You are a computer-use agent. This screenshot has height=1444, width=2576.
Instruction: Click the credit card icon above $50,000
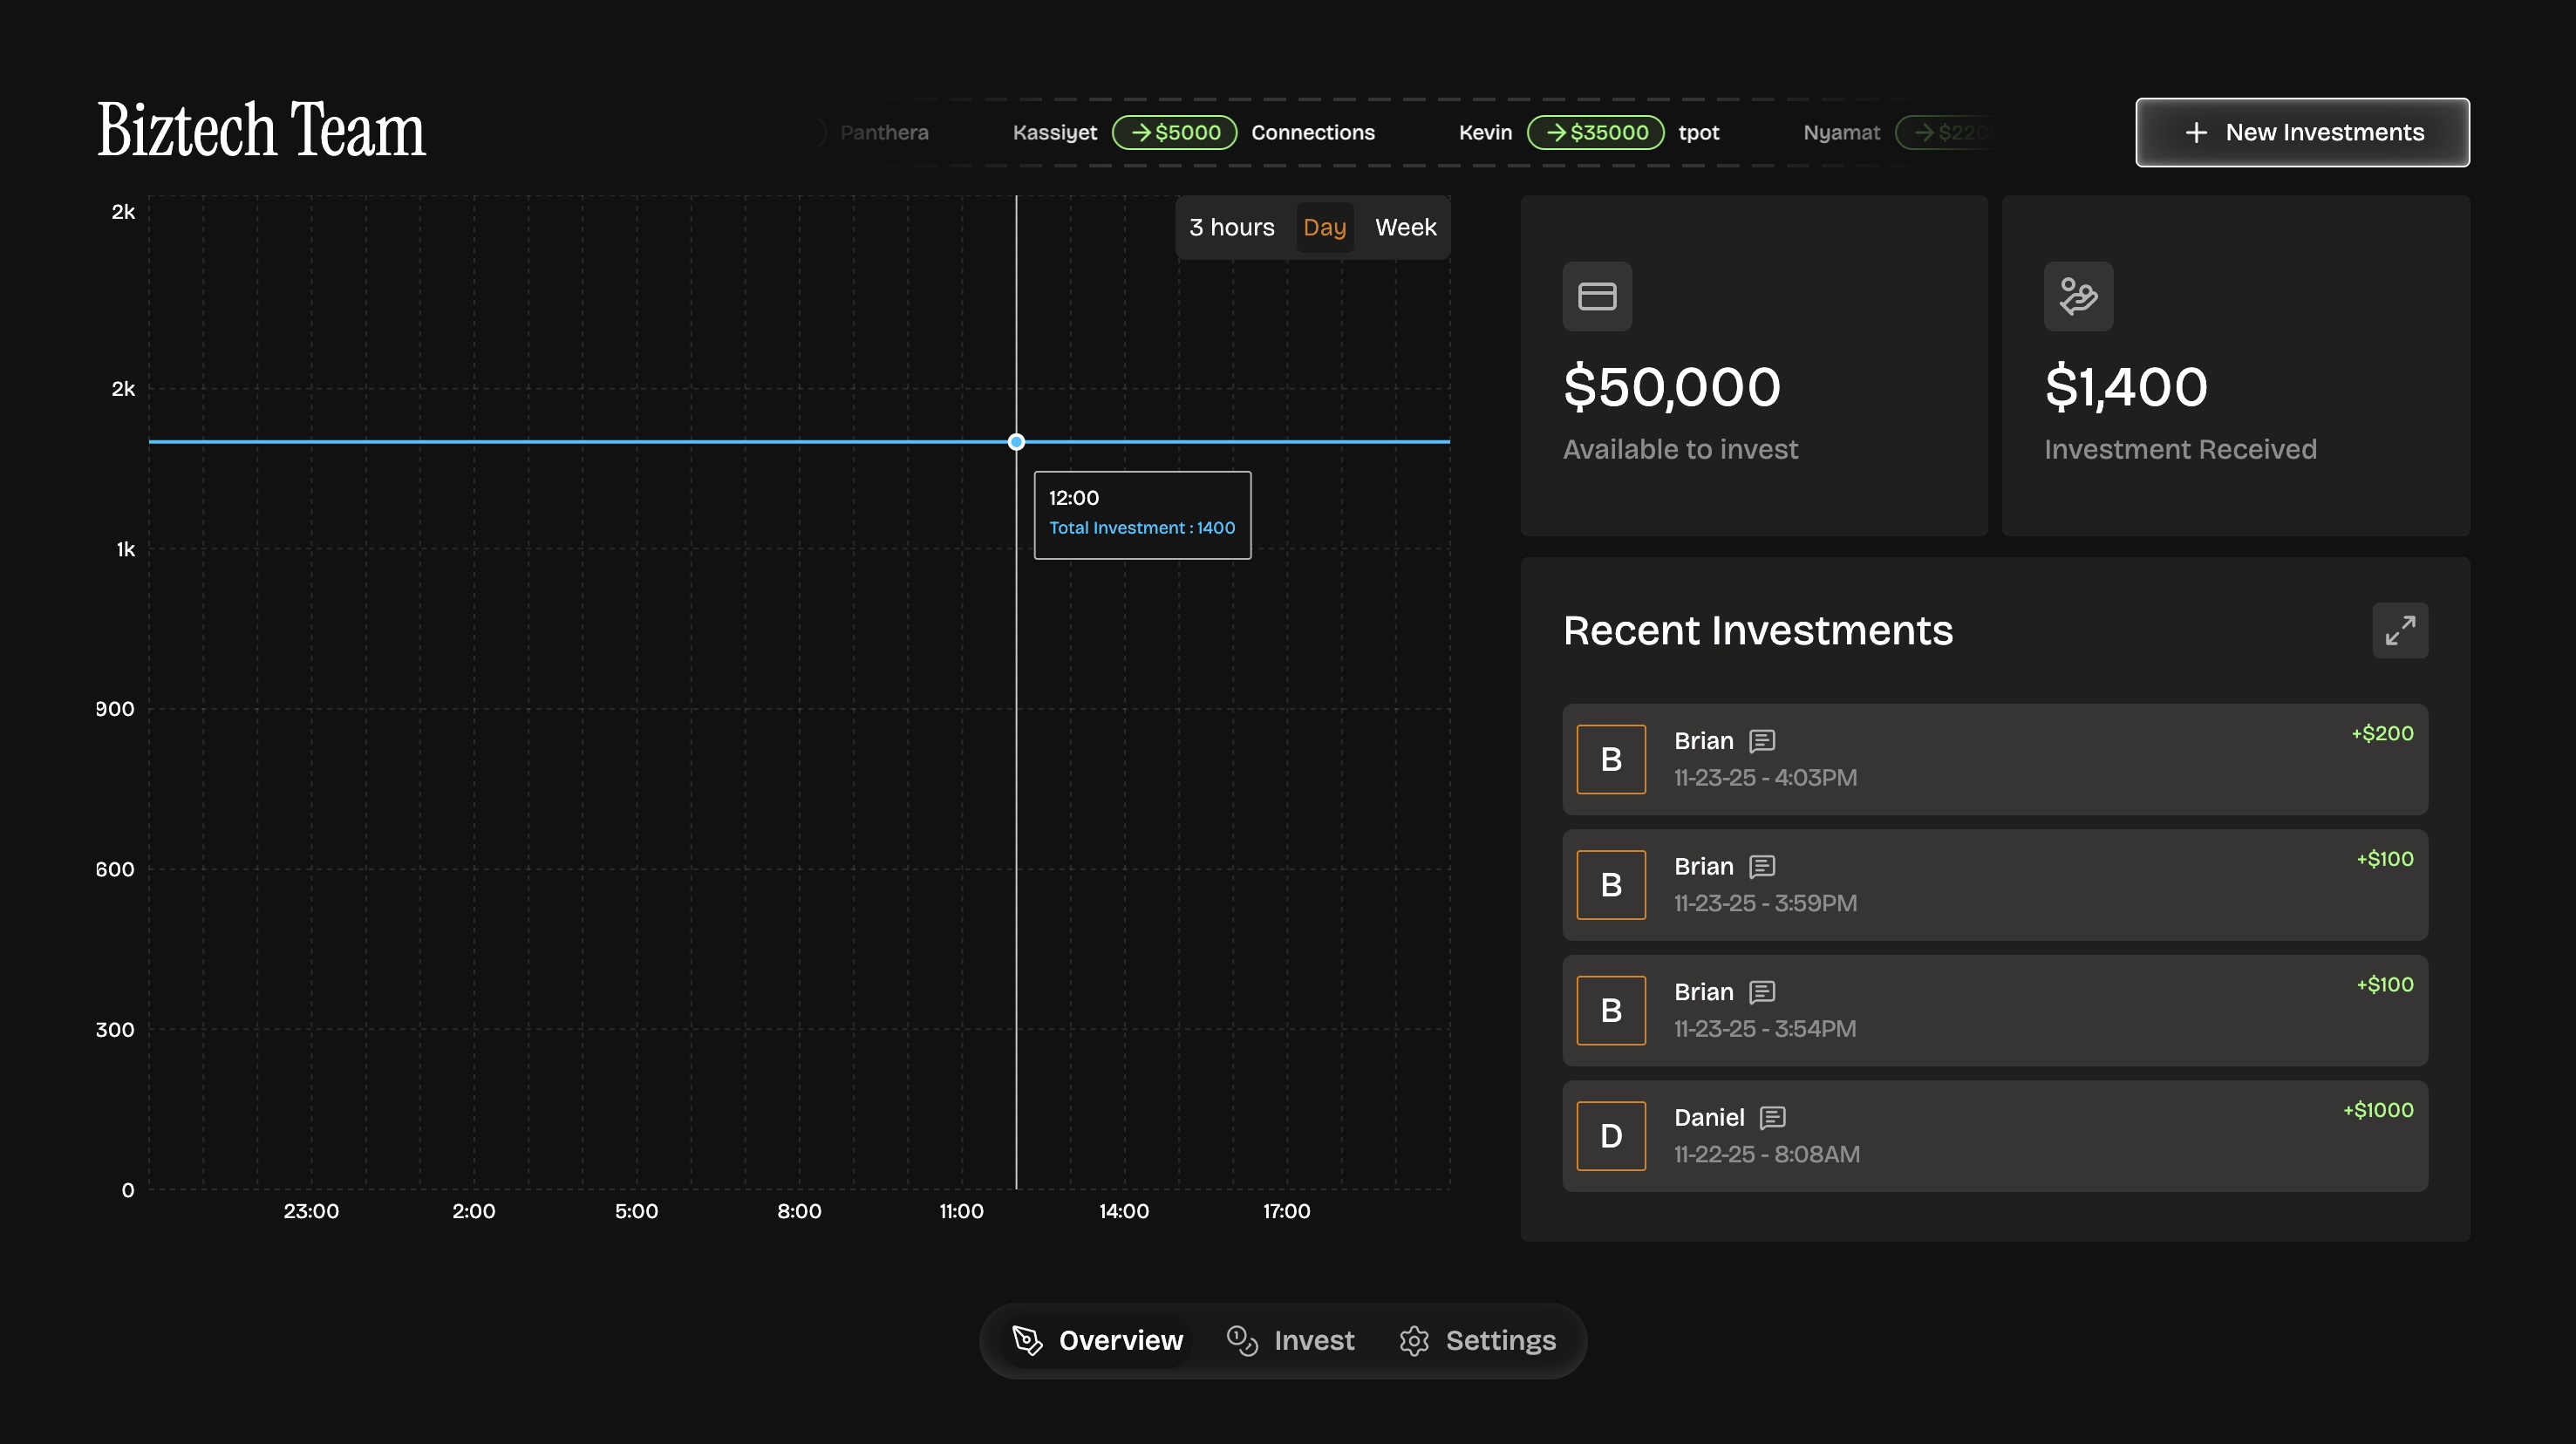[1597, 296]
